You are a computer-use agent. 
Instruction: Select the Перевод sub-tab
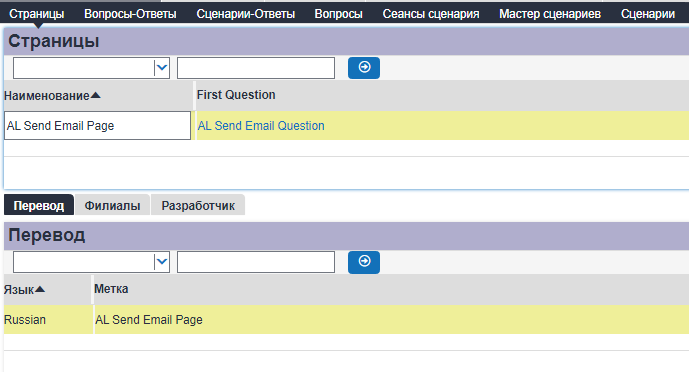click(39, 205)
